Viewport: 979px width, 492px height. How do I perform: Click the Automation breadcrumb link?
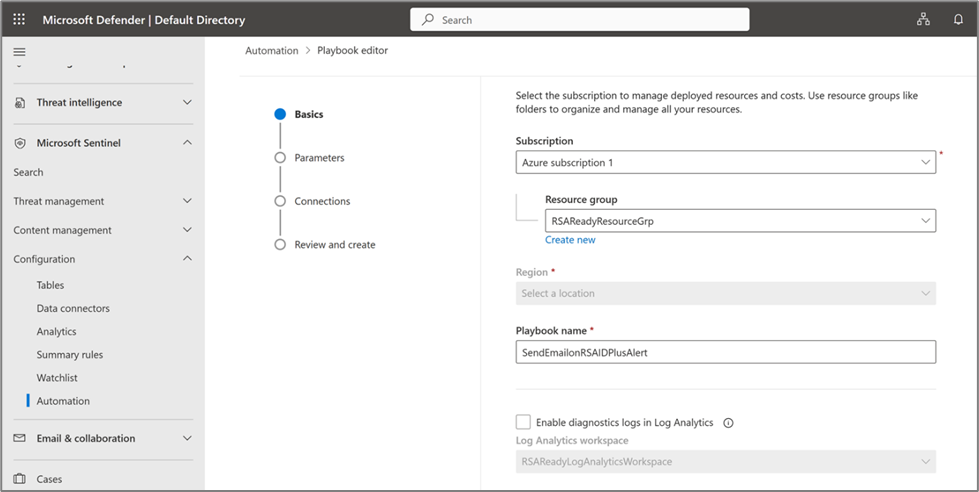point(271,51)
